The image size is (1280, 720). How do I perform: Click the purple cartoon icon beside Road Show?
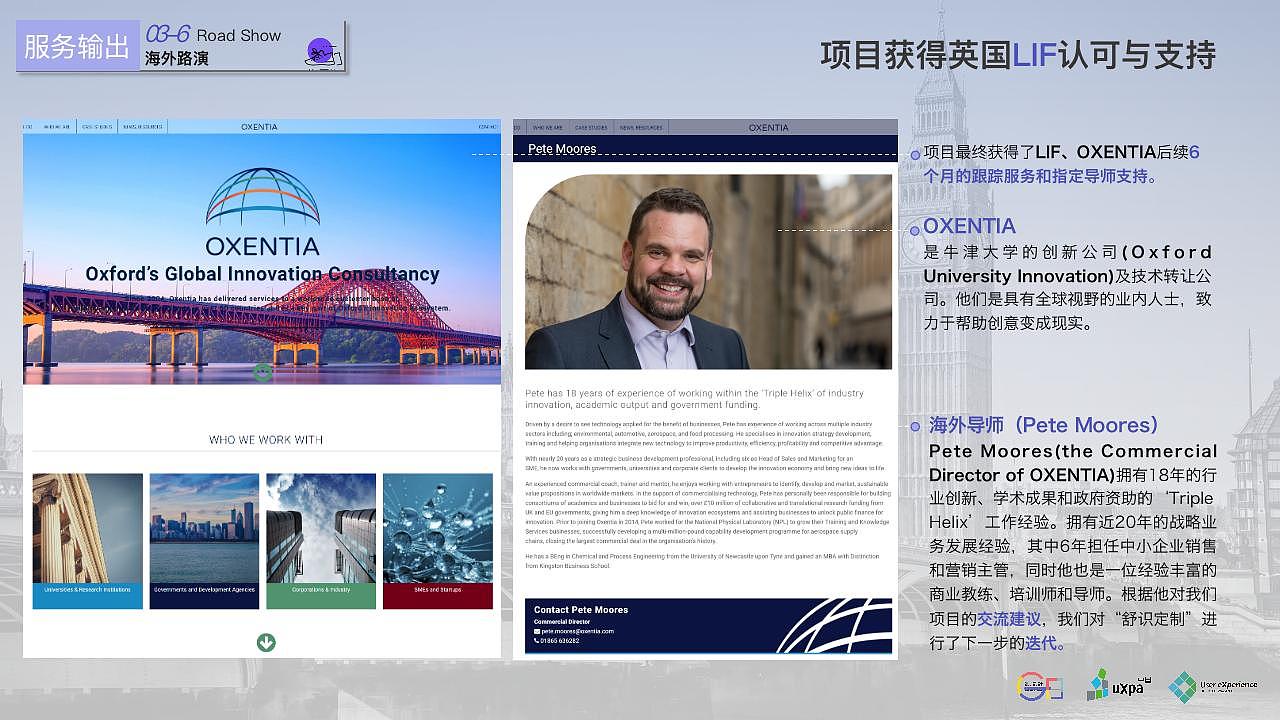tap(322, 52)
